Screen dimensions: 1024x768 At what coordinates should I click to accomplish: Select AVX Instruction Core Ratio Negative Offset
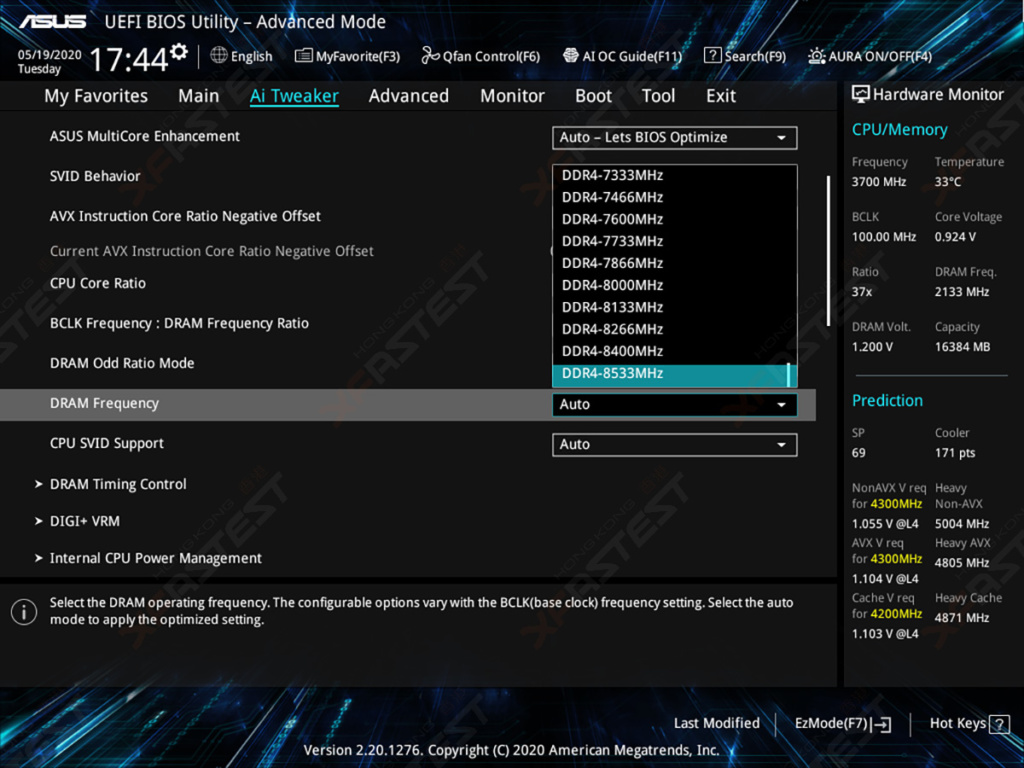coord(185,216)
